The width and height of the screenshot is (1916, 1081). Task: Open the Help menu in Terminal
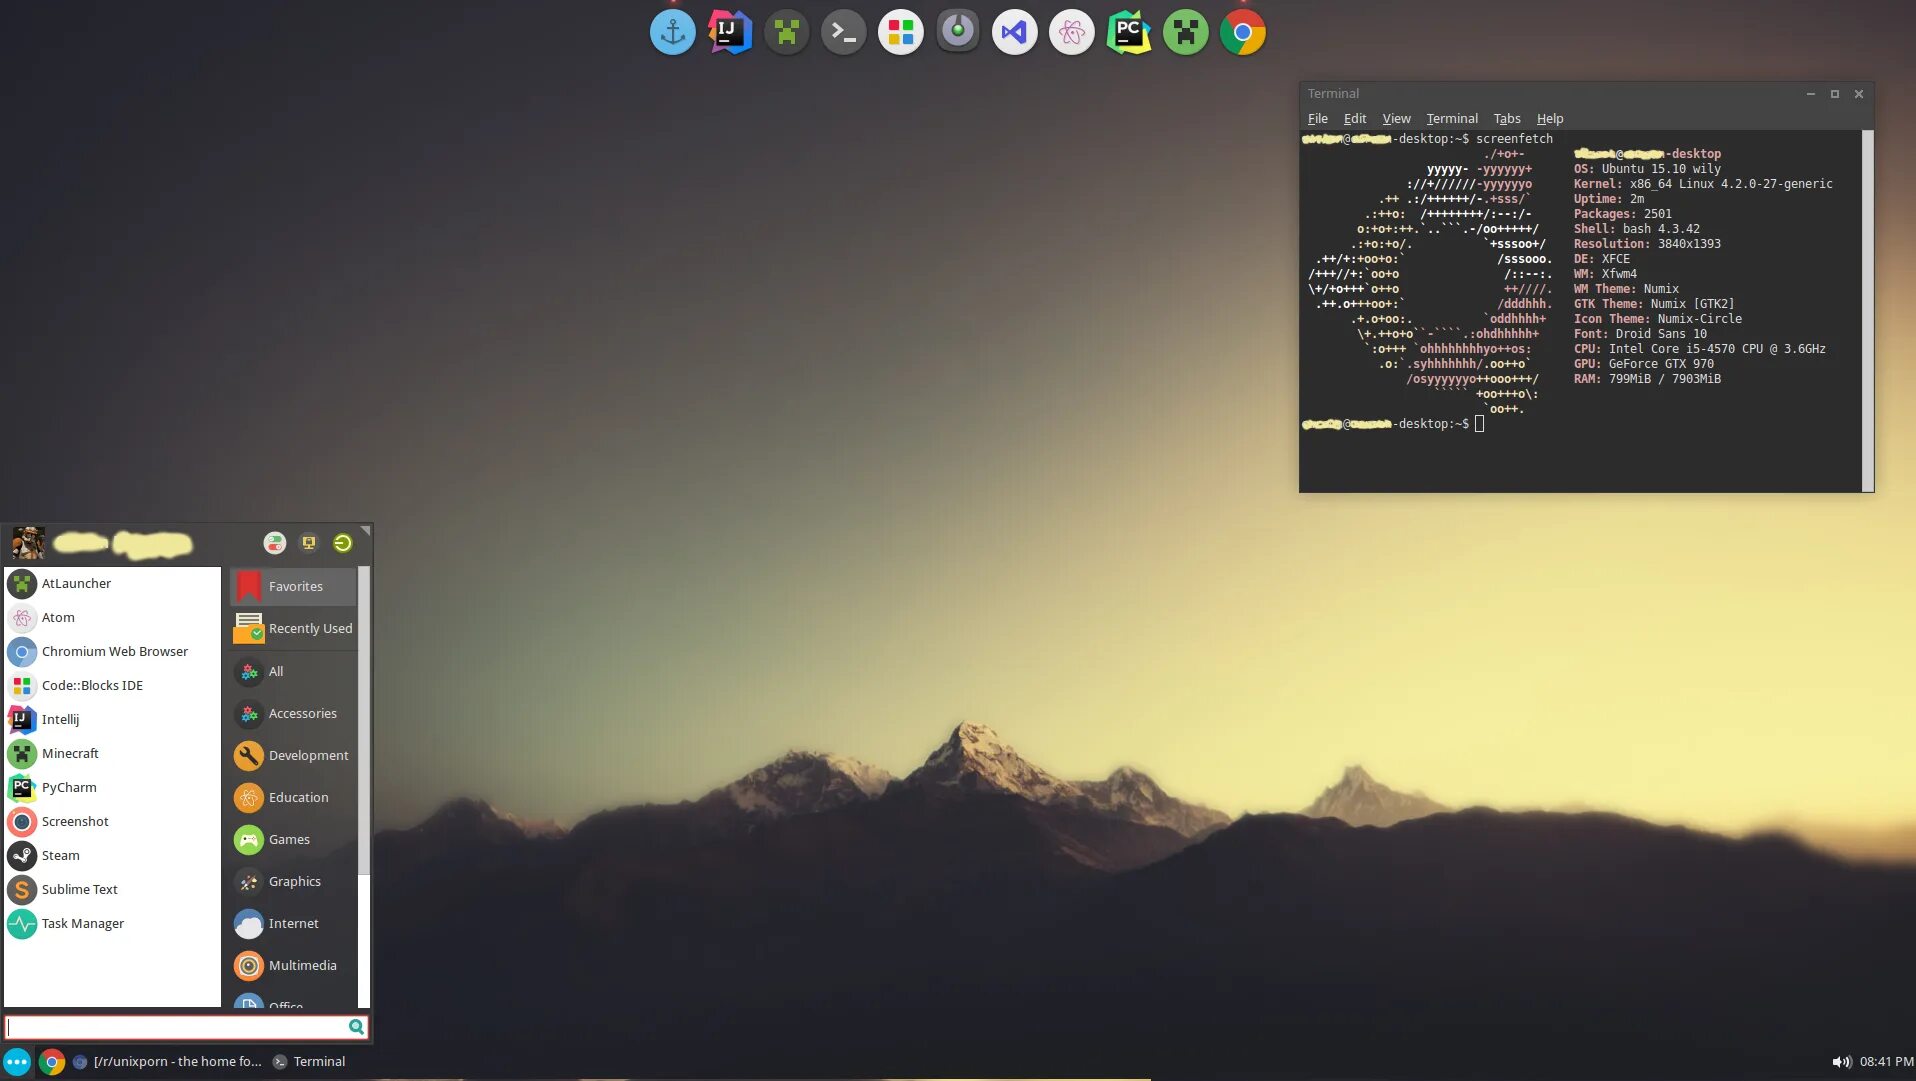[1550, 119]
